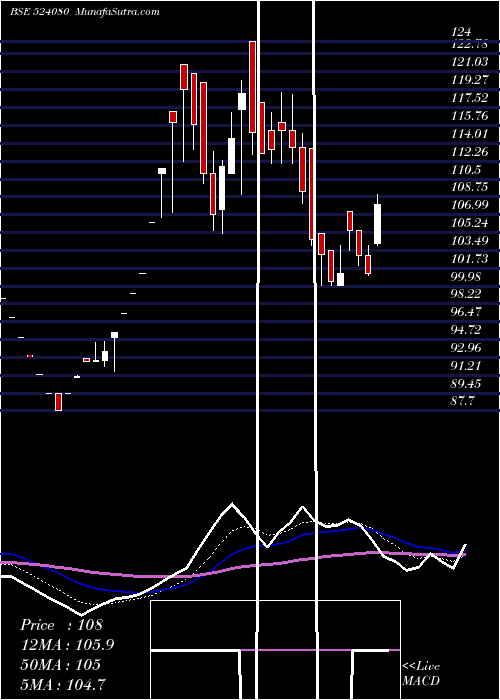This screenshot has width=500, height=700.
Task: Click the 103.49 price axis label
Action: click(470, 241)
